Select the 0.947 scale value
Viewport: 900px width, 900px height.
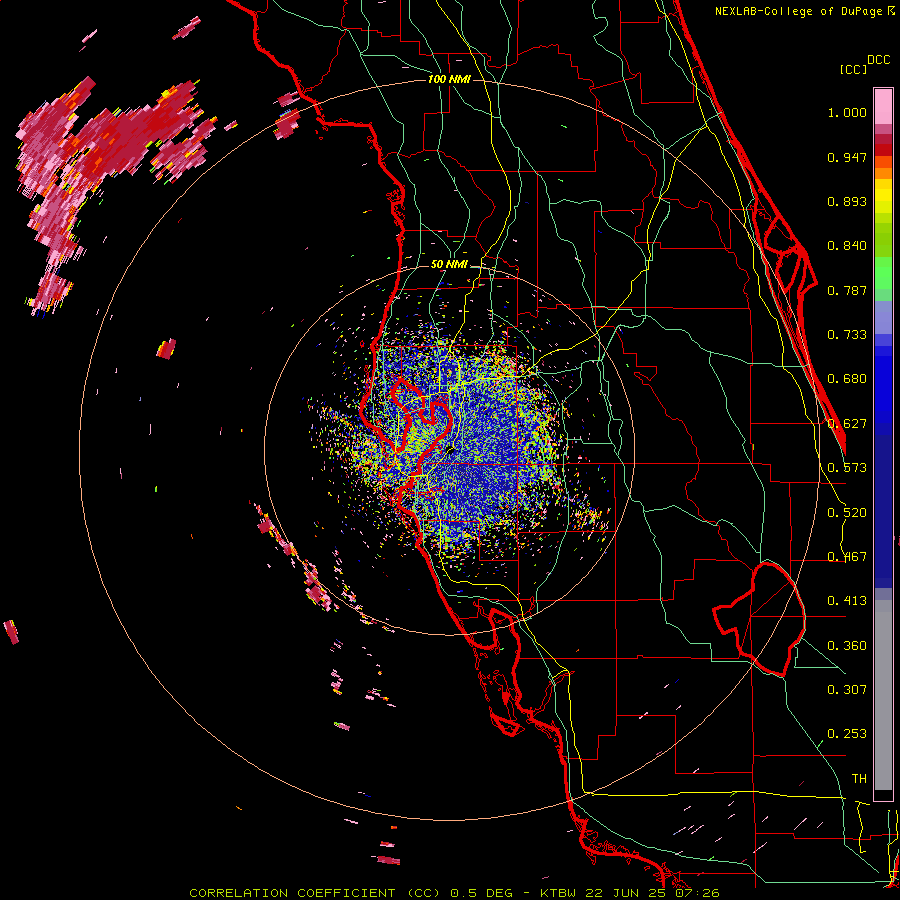pos(847,157)
